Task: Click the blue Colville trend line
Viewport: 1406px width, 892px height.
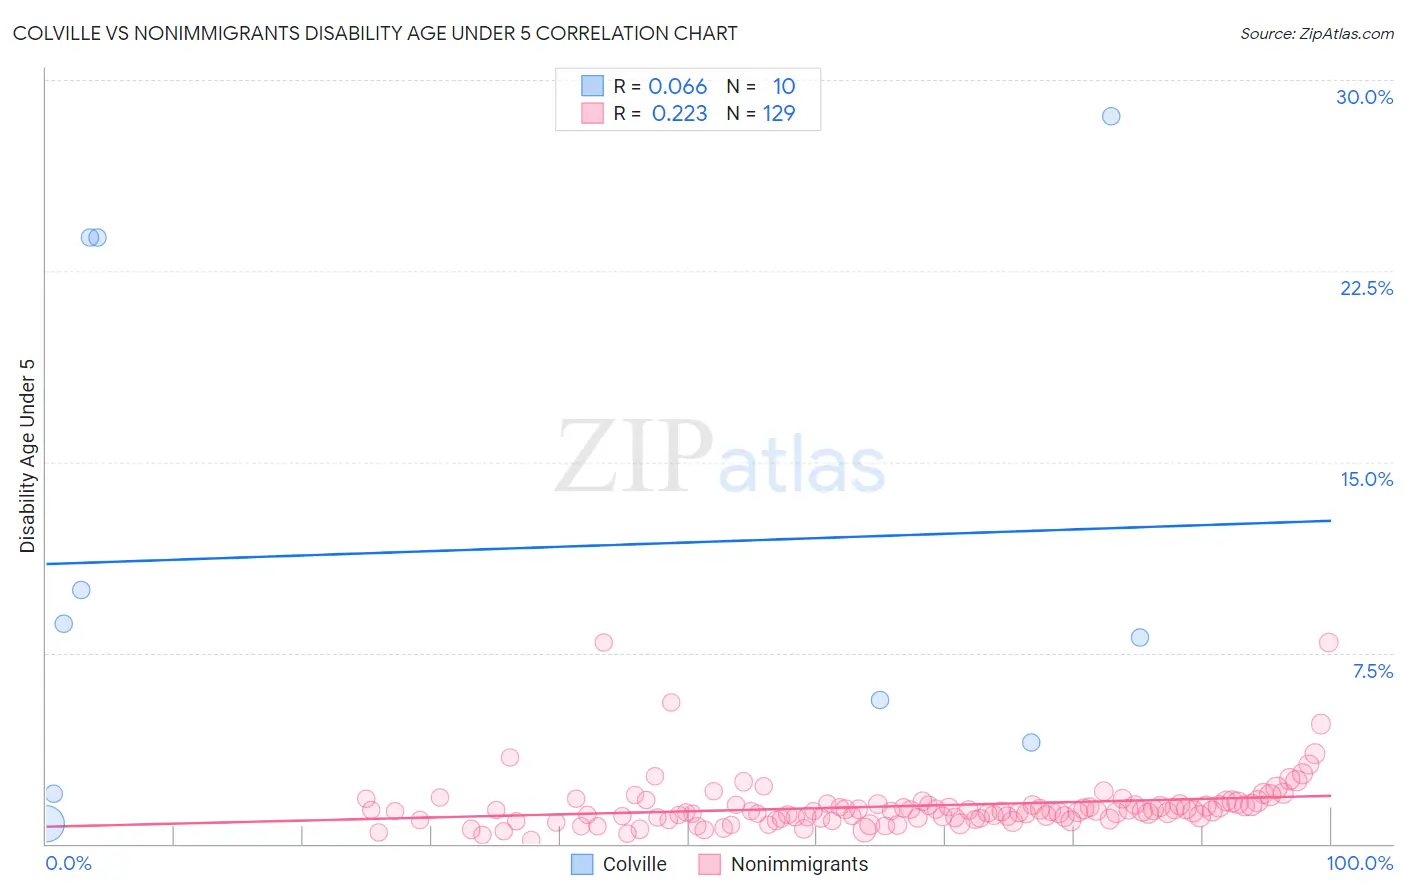Action: click(x=688, y=542)
